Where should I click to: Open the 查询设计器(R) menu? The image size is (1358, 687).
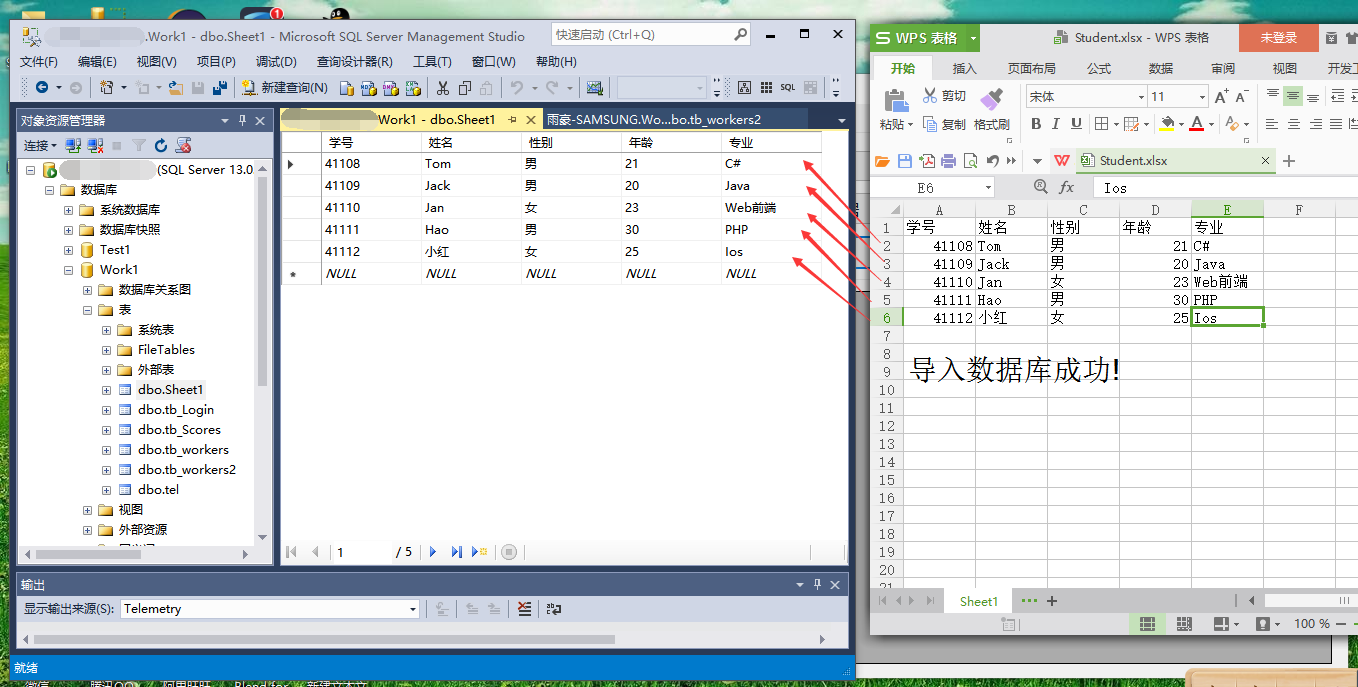click(x=355, y=62)
